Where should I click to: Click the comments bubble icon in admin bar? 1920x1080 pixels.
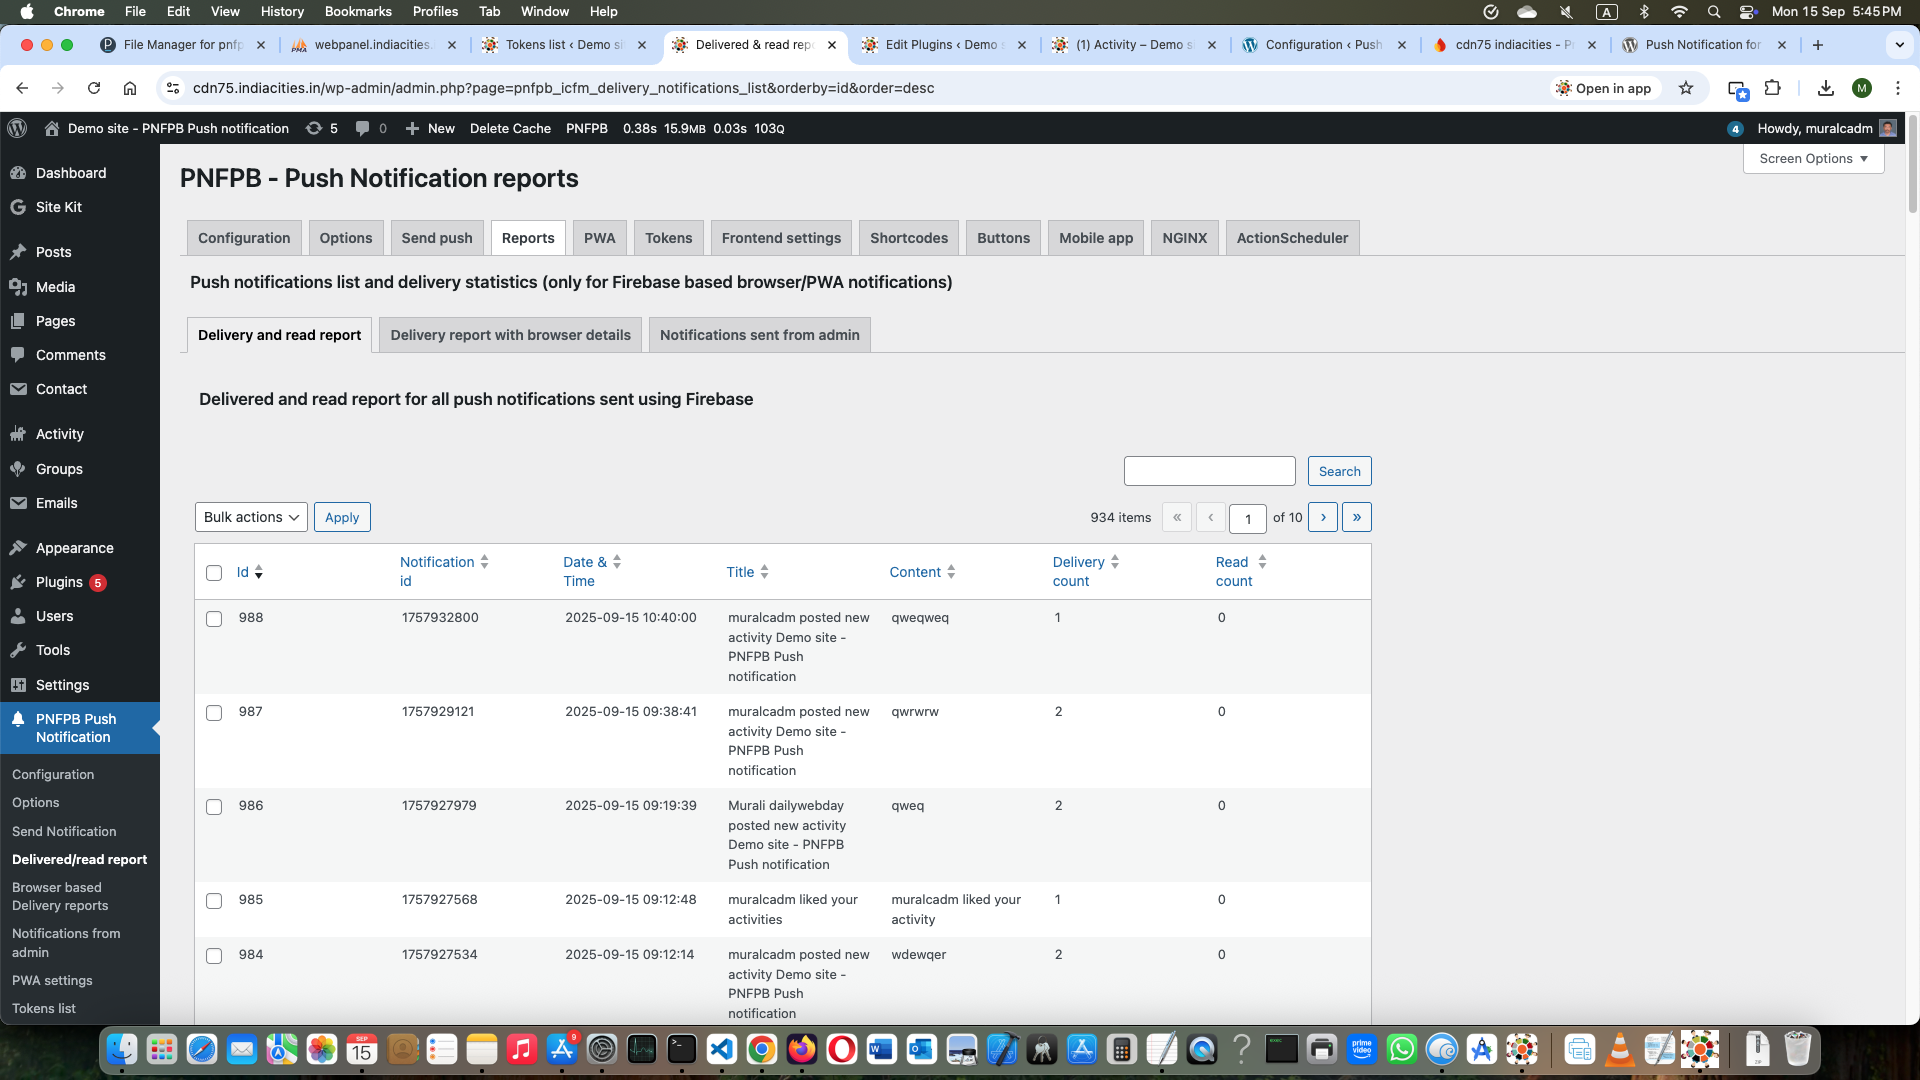pyautogui.click(x=363, y=128)
